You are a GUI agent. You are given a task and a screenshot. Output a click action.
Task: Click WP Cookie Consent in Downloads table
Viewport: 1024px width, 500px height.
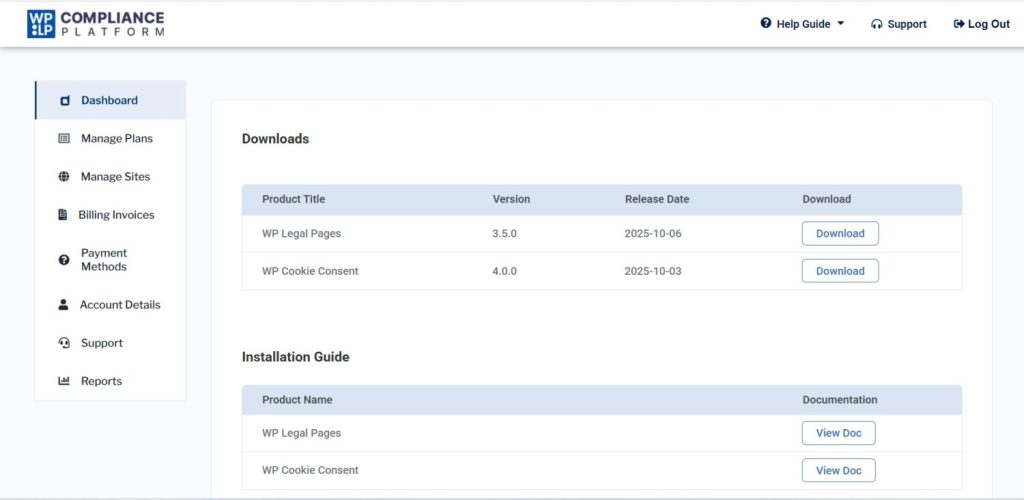click(310, 271)
